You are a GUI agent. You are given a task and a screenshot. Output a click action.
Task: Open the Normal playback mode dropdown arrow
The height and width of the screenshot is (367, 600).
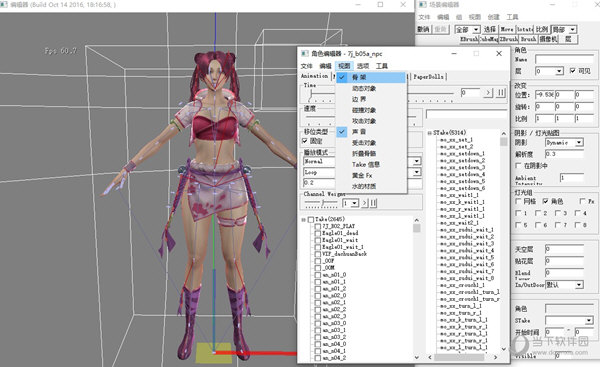coord(417,161)
